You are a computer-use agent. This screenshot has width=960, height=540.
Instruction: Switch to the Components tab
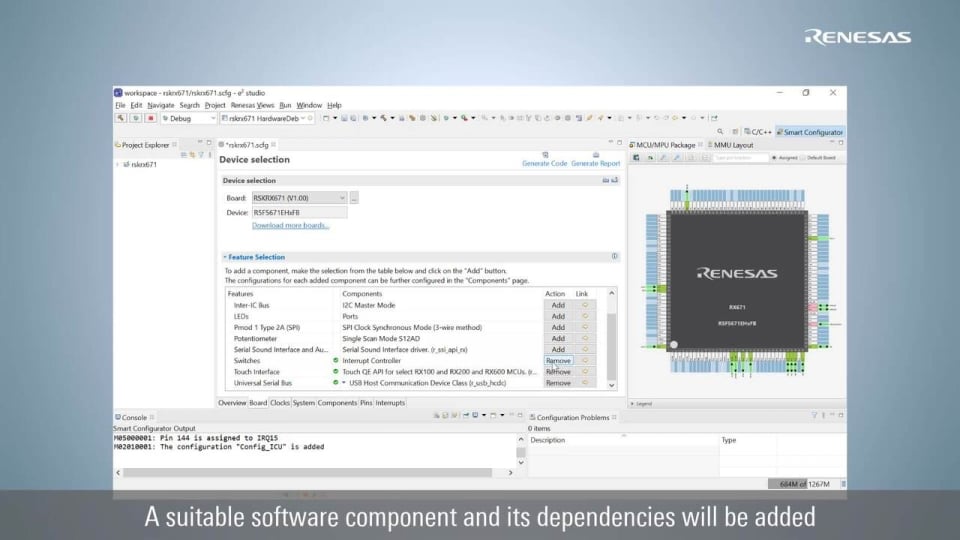(x=337, y=403)
